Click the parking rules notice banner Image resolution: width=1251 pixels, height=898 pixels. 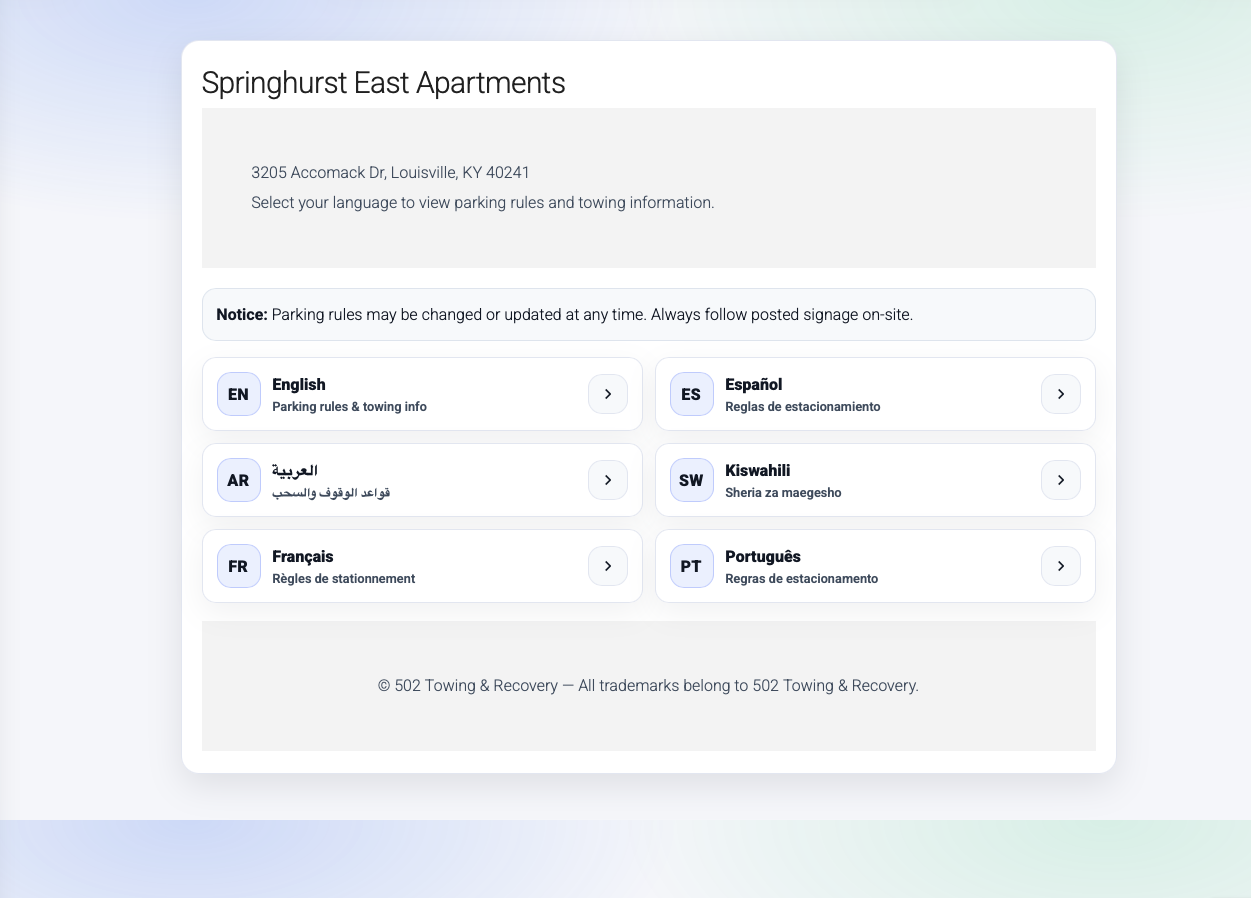[648, 314]
